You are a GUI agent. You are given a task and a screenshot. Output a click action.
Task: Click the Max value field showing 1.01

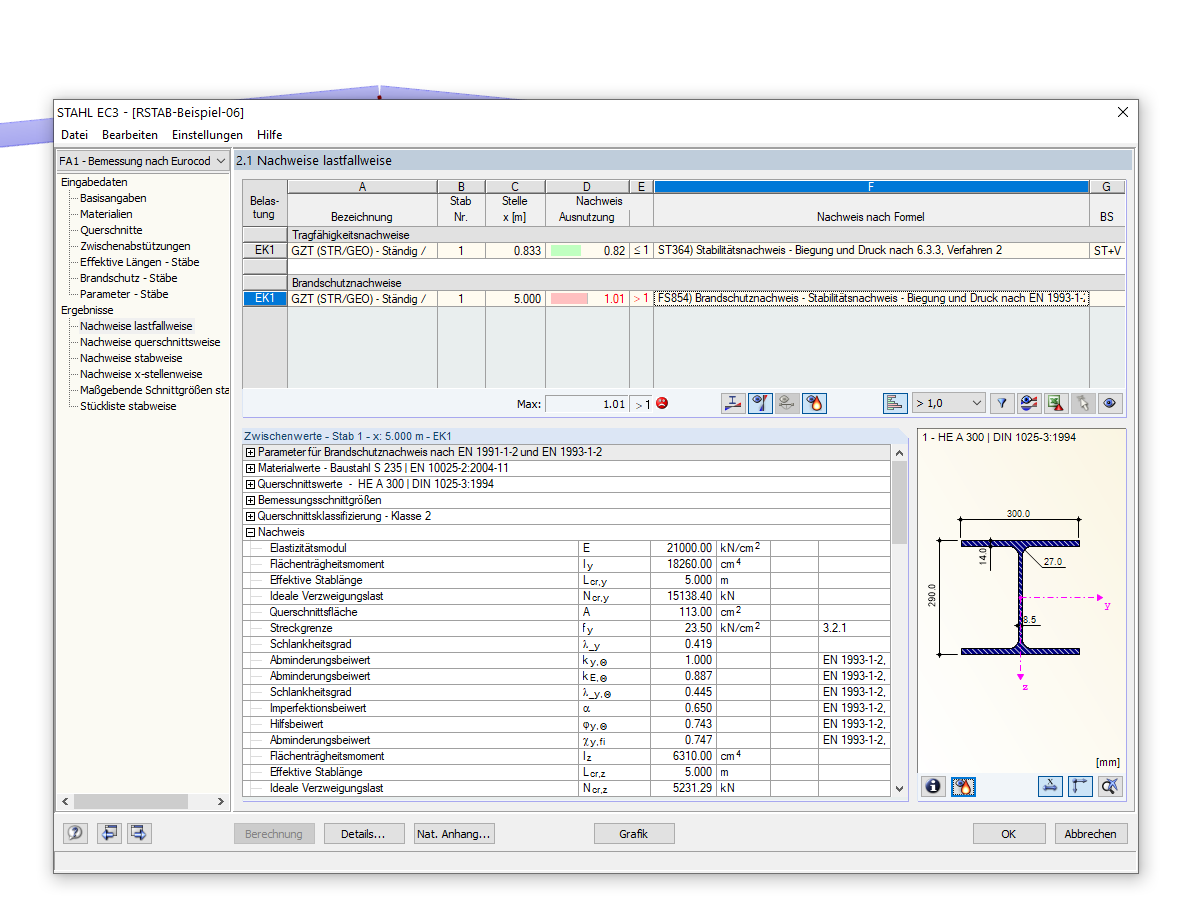[588, 404]
